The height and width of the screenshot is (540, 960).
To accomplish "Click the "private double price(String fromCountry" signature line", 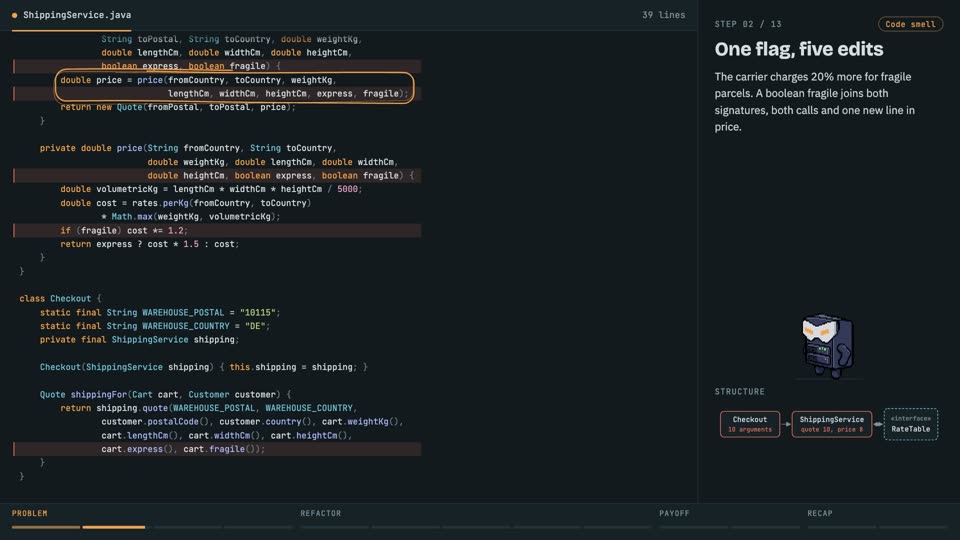I will [188, 148].
